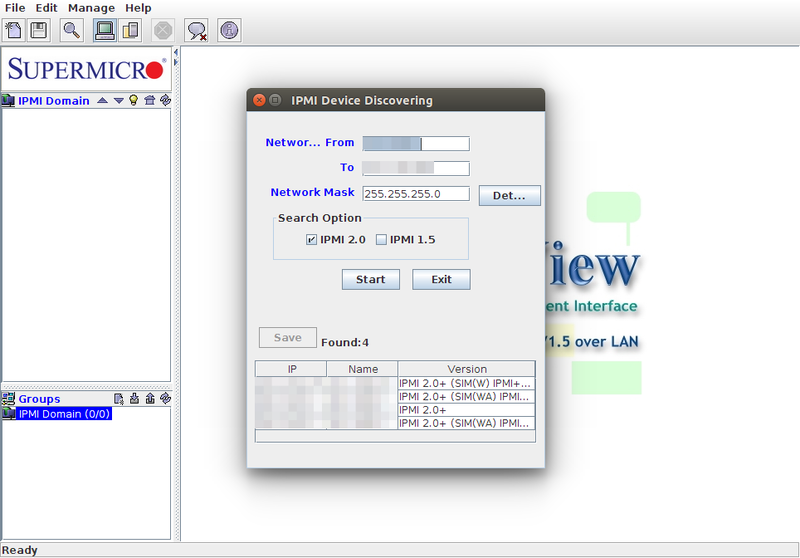Click the group devices toolbar icon
Viewport: 800px width, 558px height.
tap(130, 31)
